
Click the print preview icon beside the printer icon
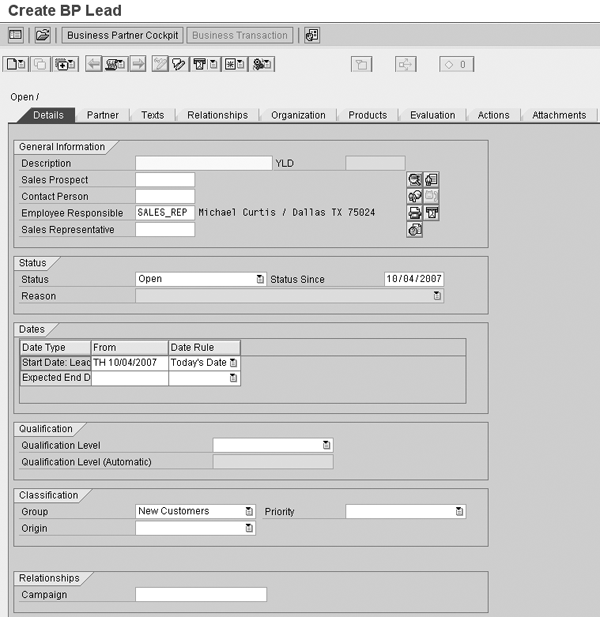pos(431,213)
